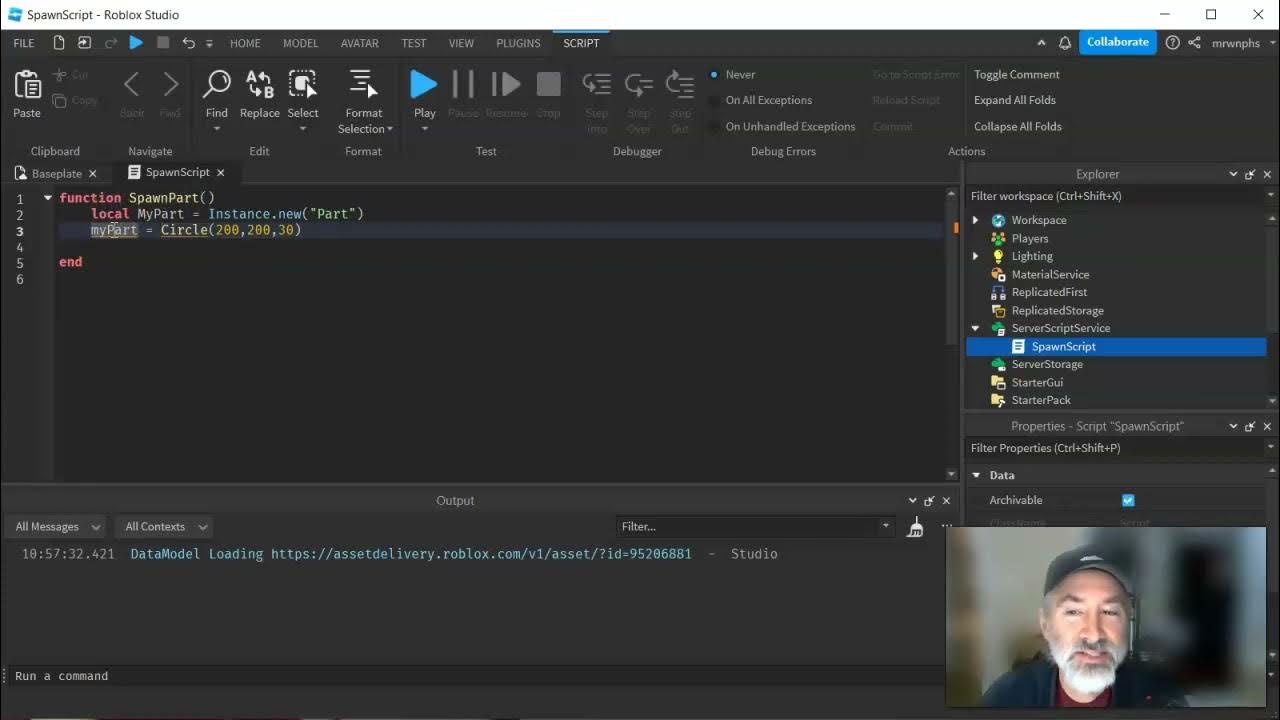Undock the Properties panel
The height and width of the screenshot is (720, 1280).
click(1250, 426)
